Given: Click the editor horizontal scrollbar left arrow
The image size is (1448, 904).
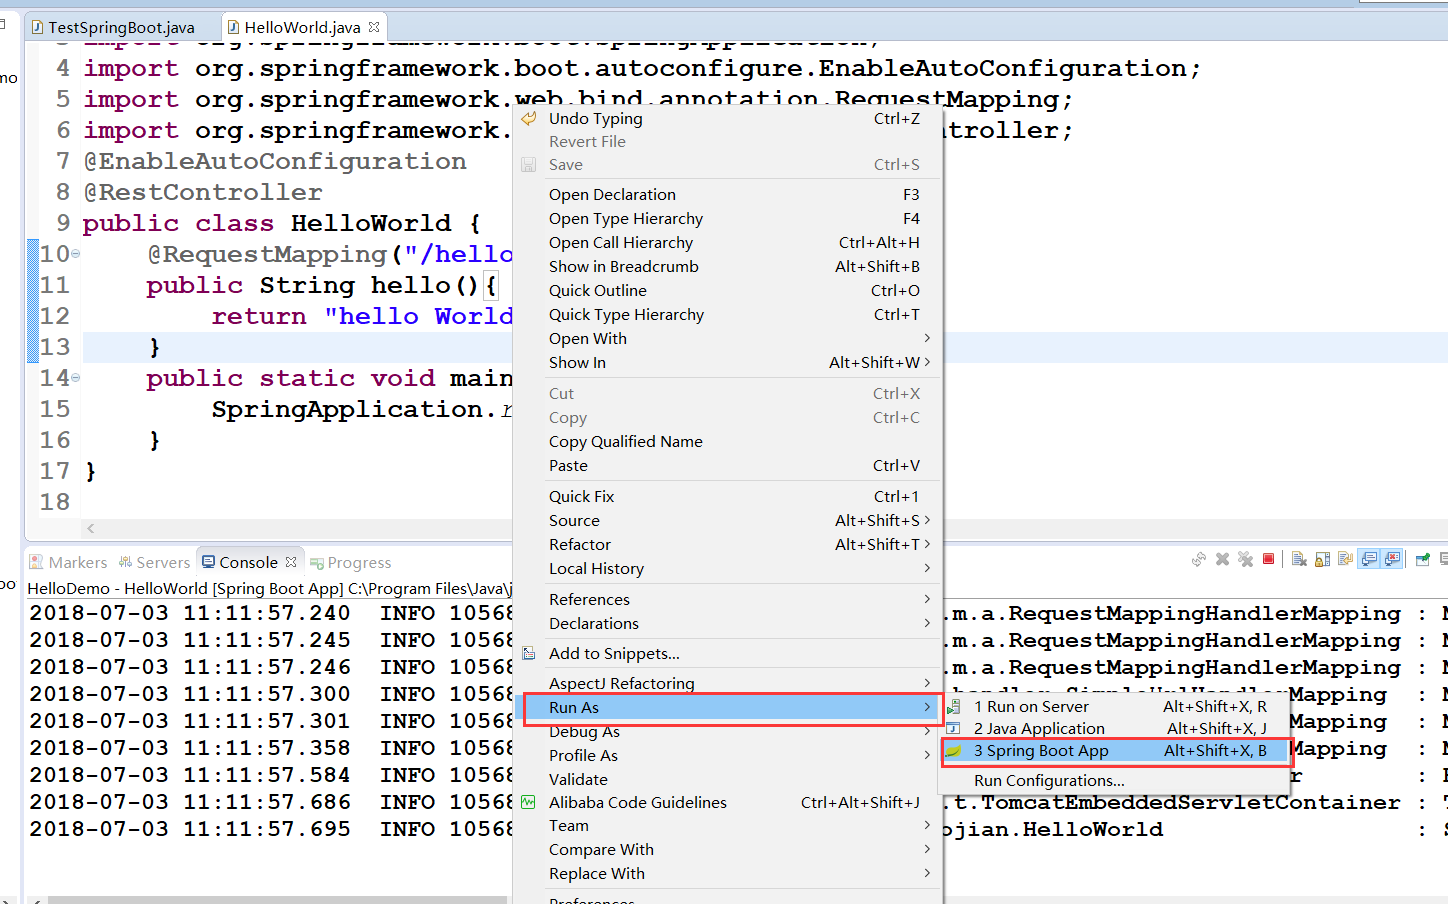Looking at the screenshot, I should [91, 528].
